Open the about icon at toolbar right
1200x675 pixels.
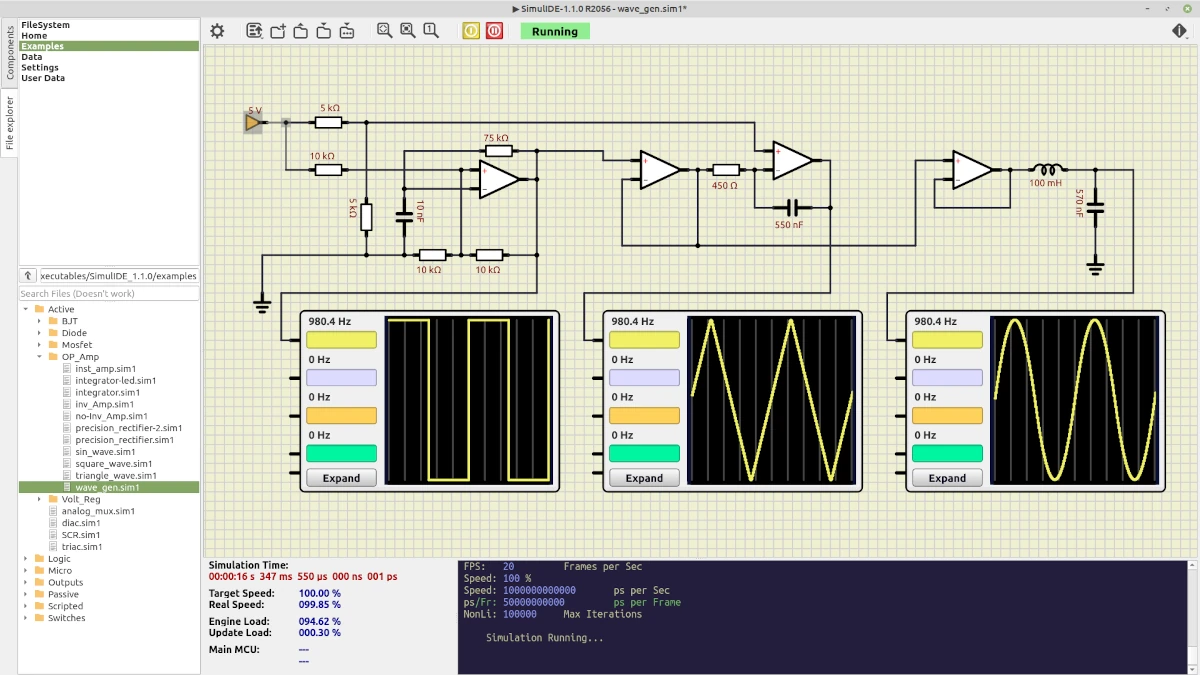click(x=1180, y=31)
